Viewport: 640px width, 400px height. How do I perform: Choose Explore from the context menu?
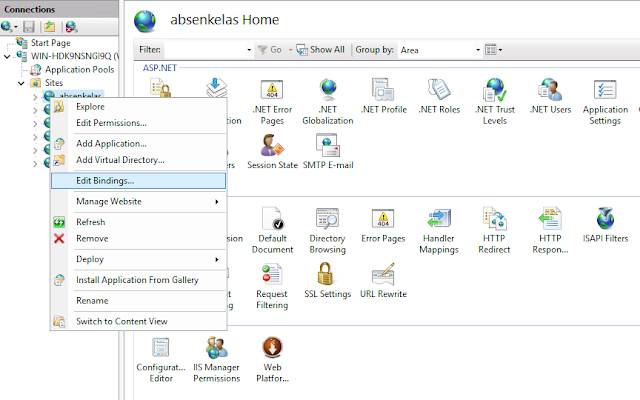coord(138,107)
